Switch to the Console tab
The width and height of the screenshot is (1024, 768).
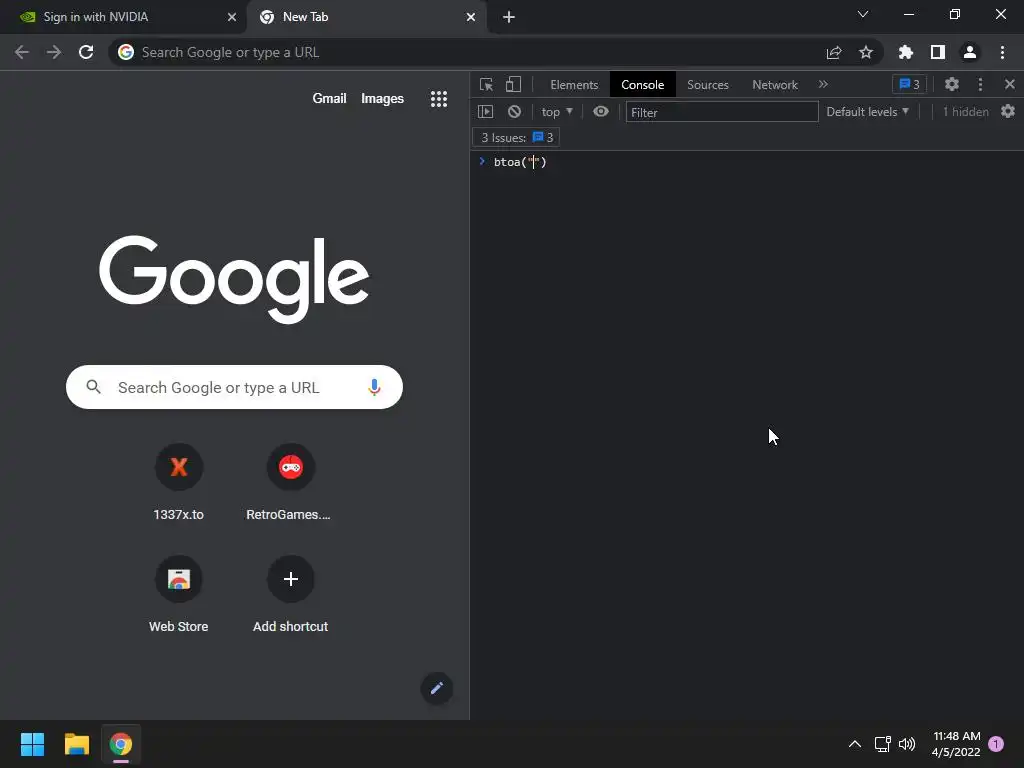(643, 85)
